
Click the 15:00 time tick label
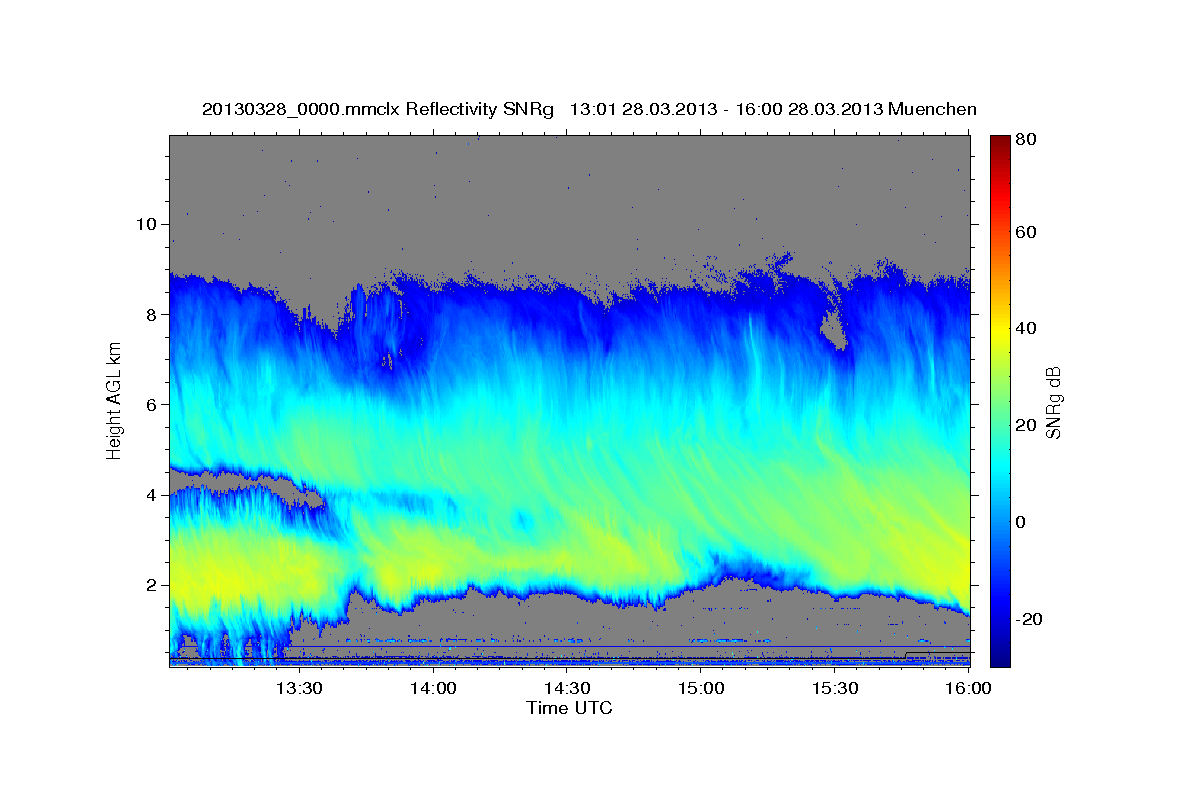pyautogui.click(x=702, y=688)
